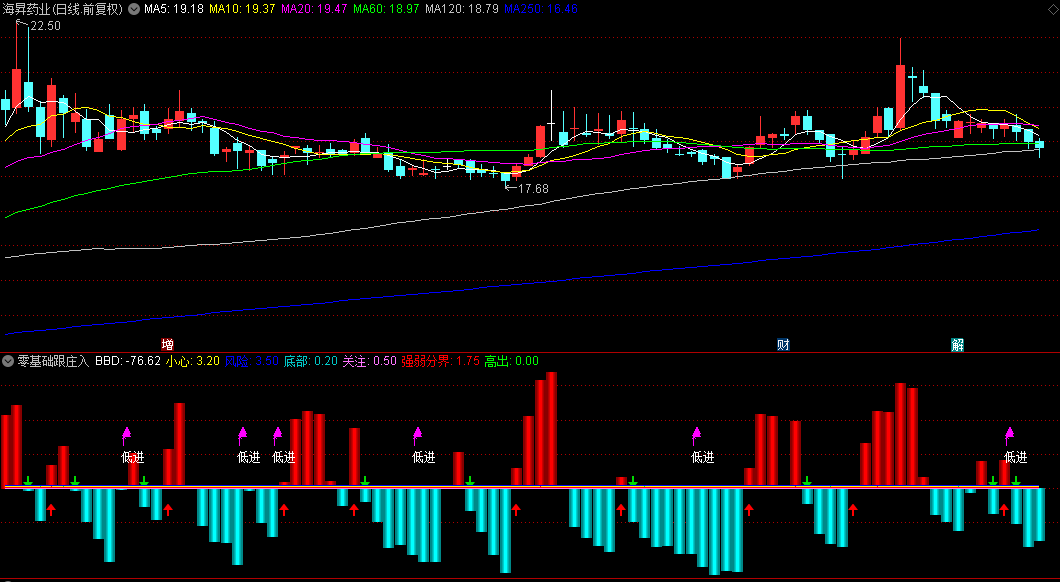The width and height of the screenshot is (1060, 582).
Task: Click the MA10: 19.37 label
Action: coord(242,9)
